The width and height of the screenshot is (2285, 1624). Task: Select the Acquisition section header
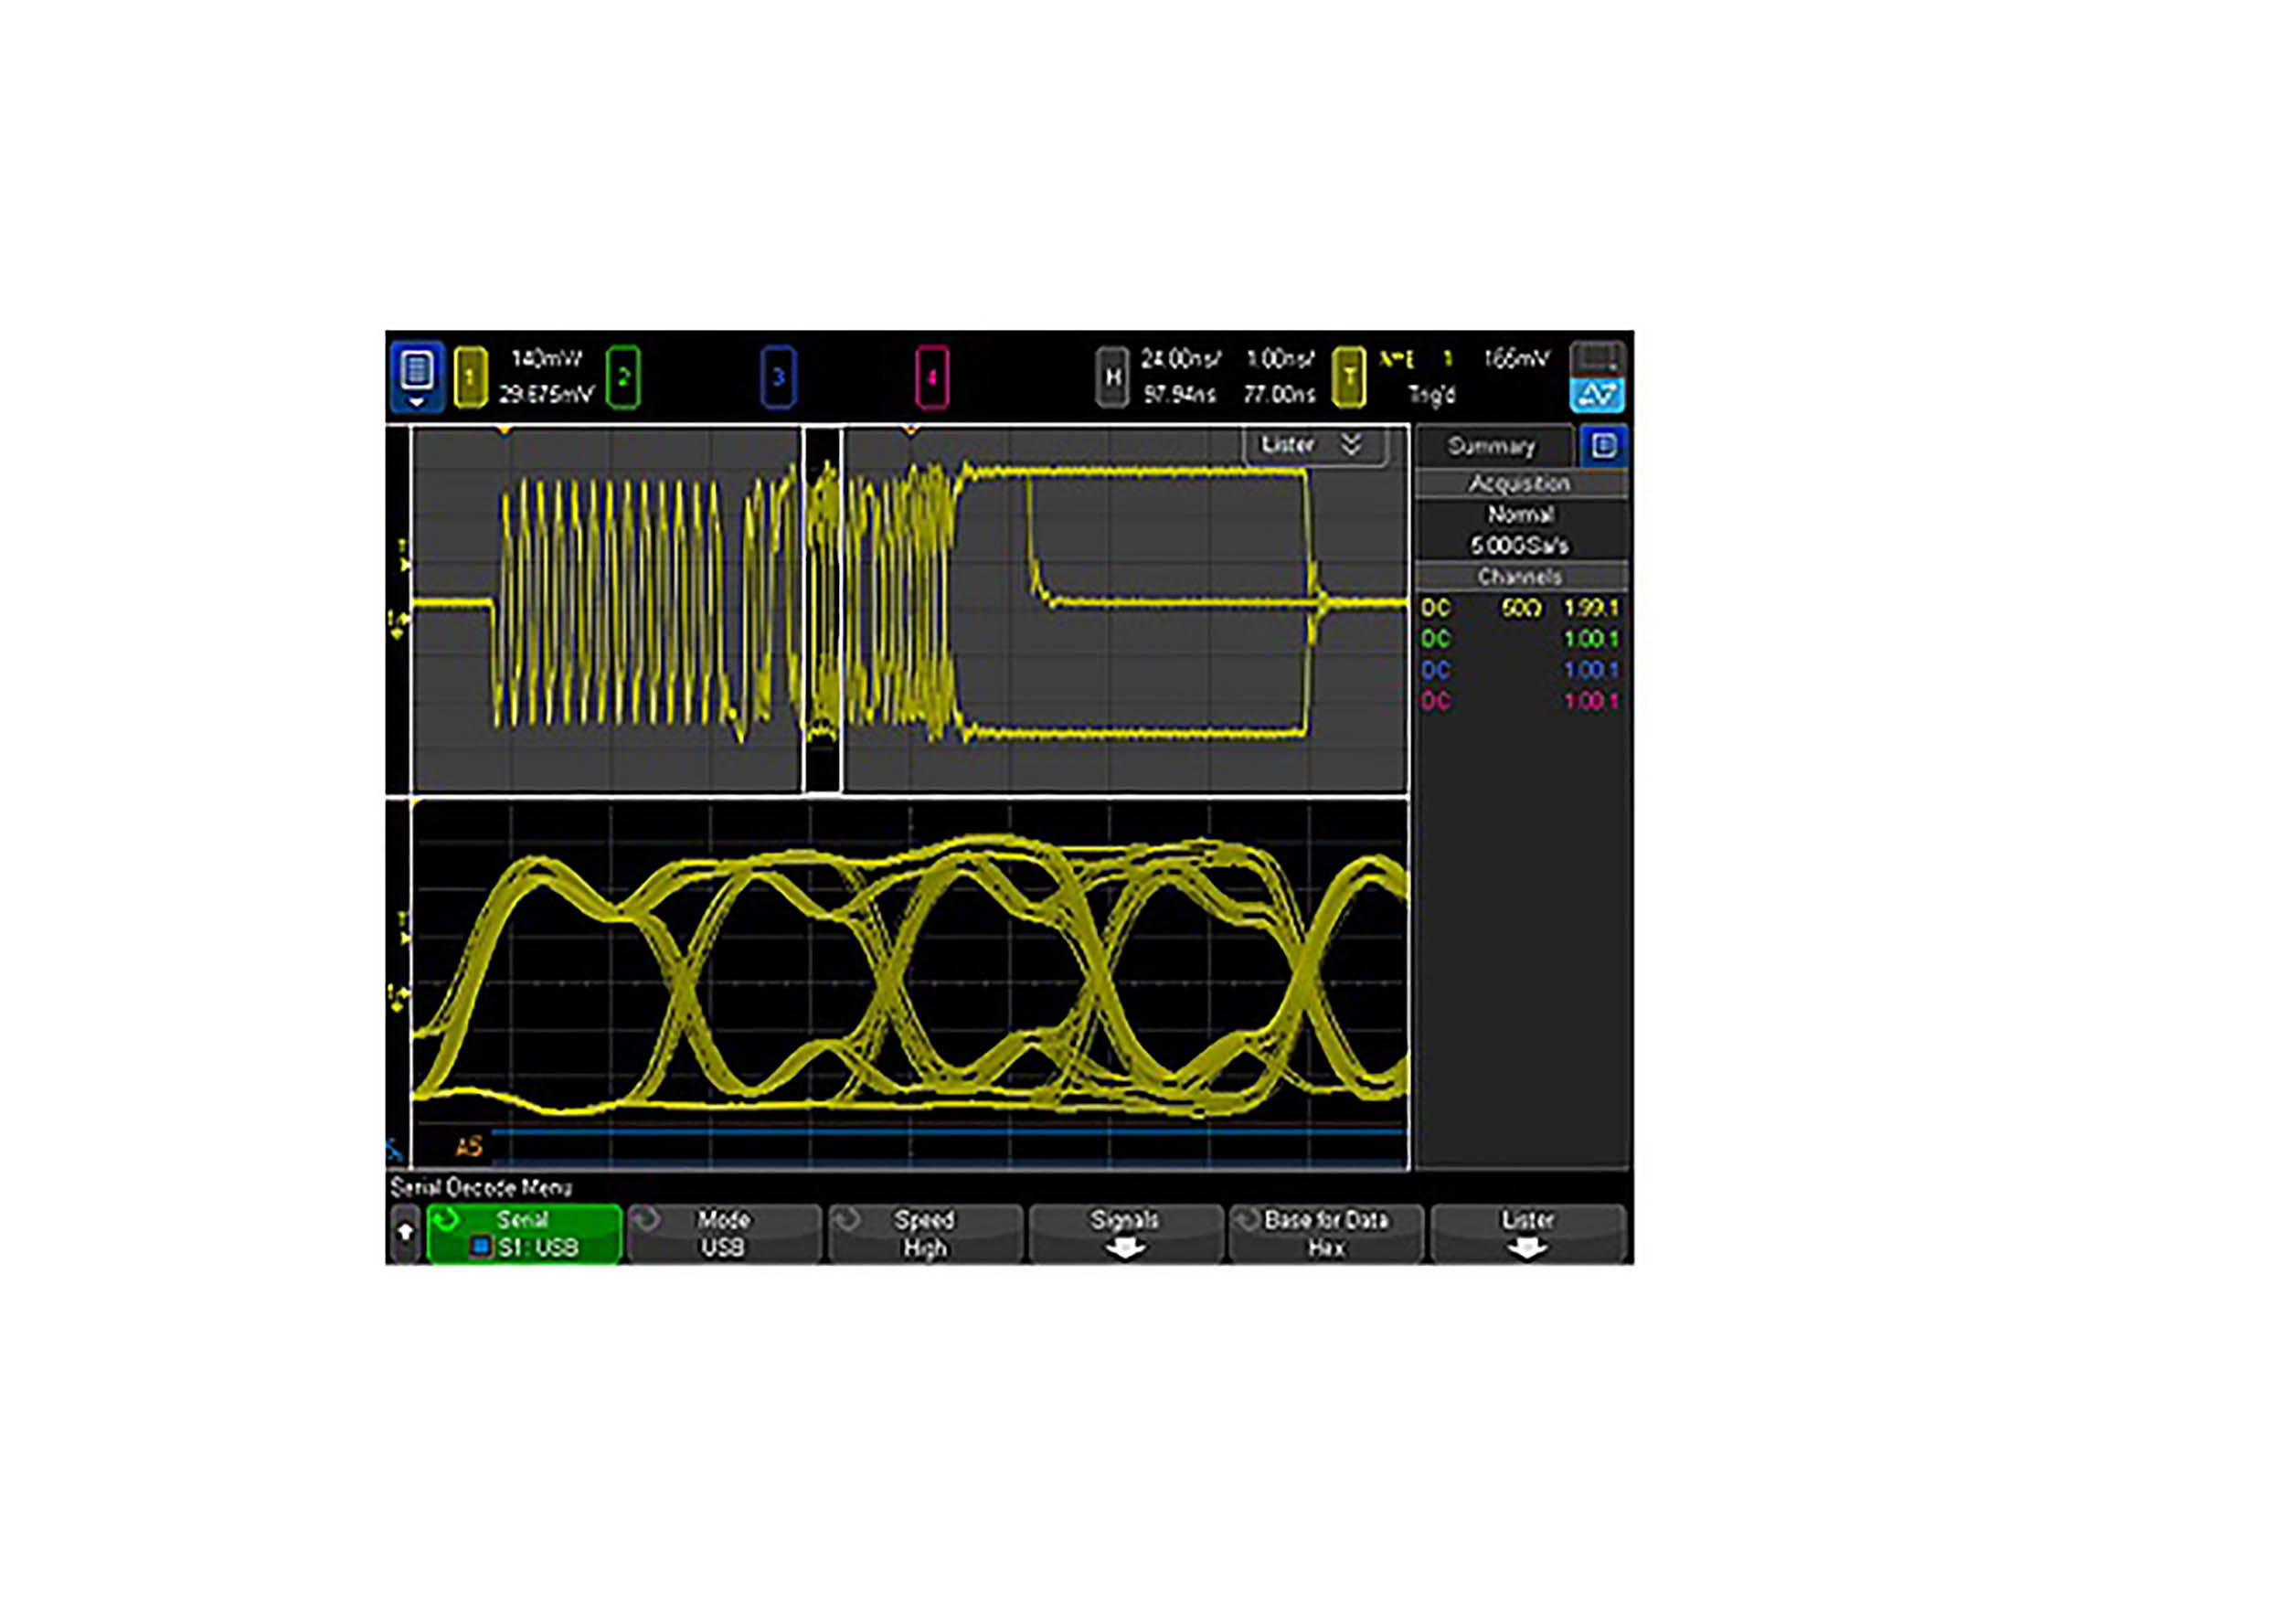click(x=1520, y=484)
